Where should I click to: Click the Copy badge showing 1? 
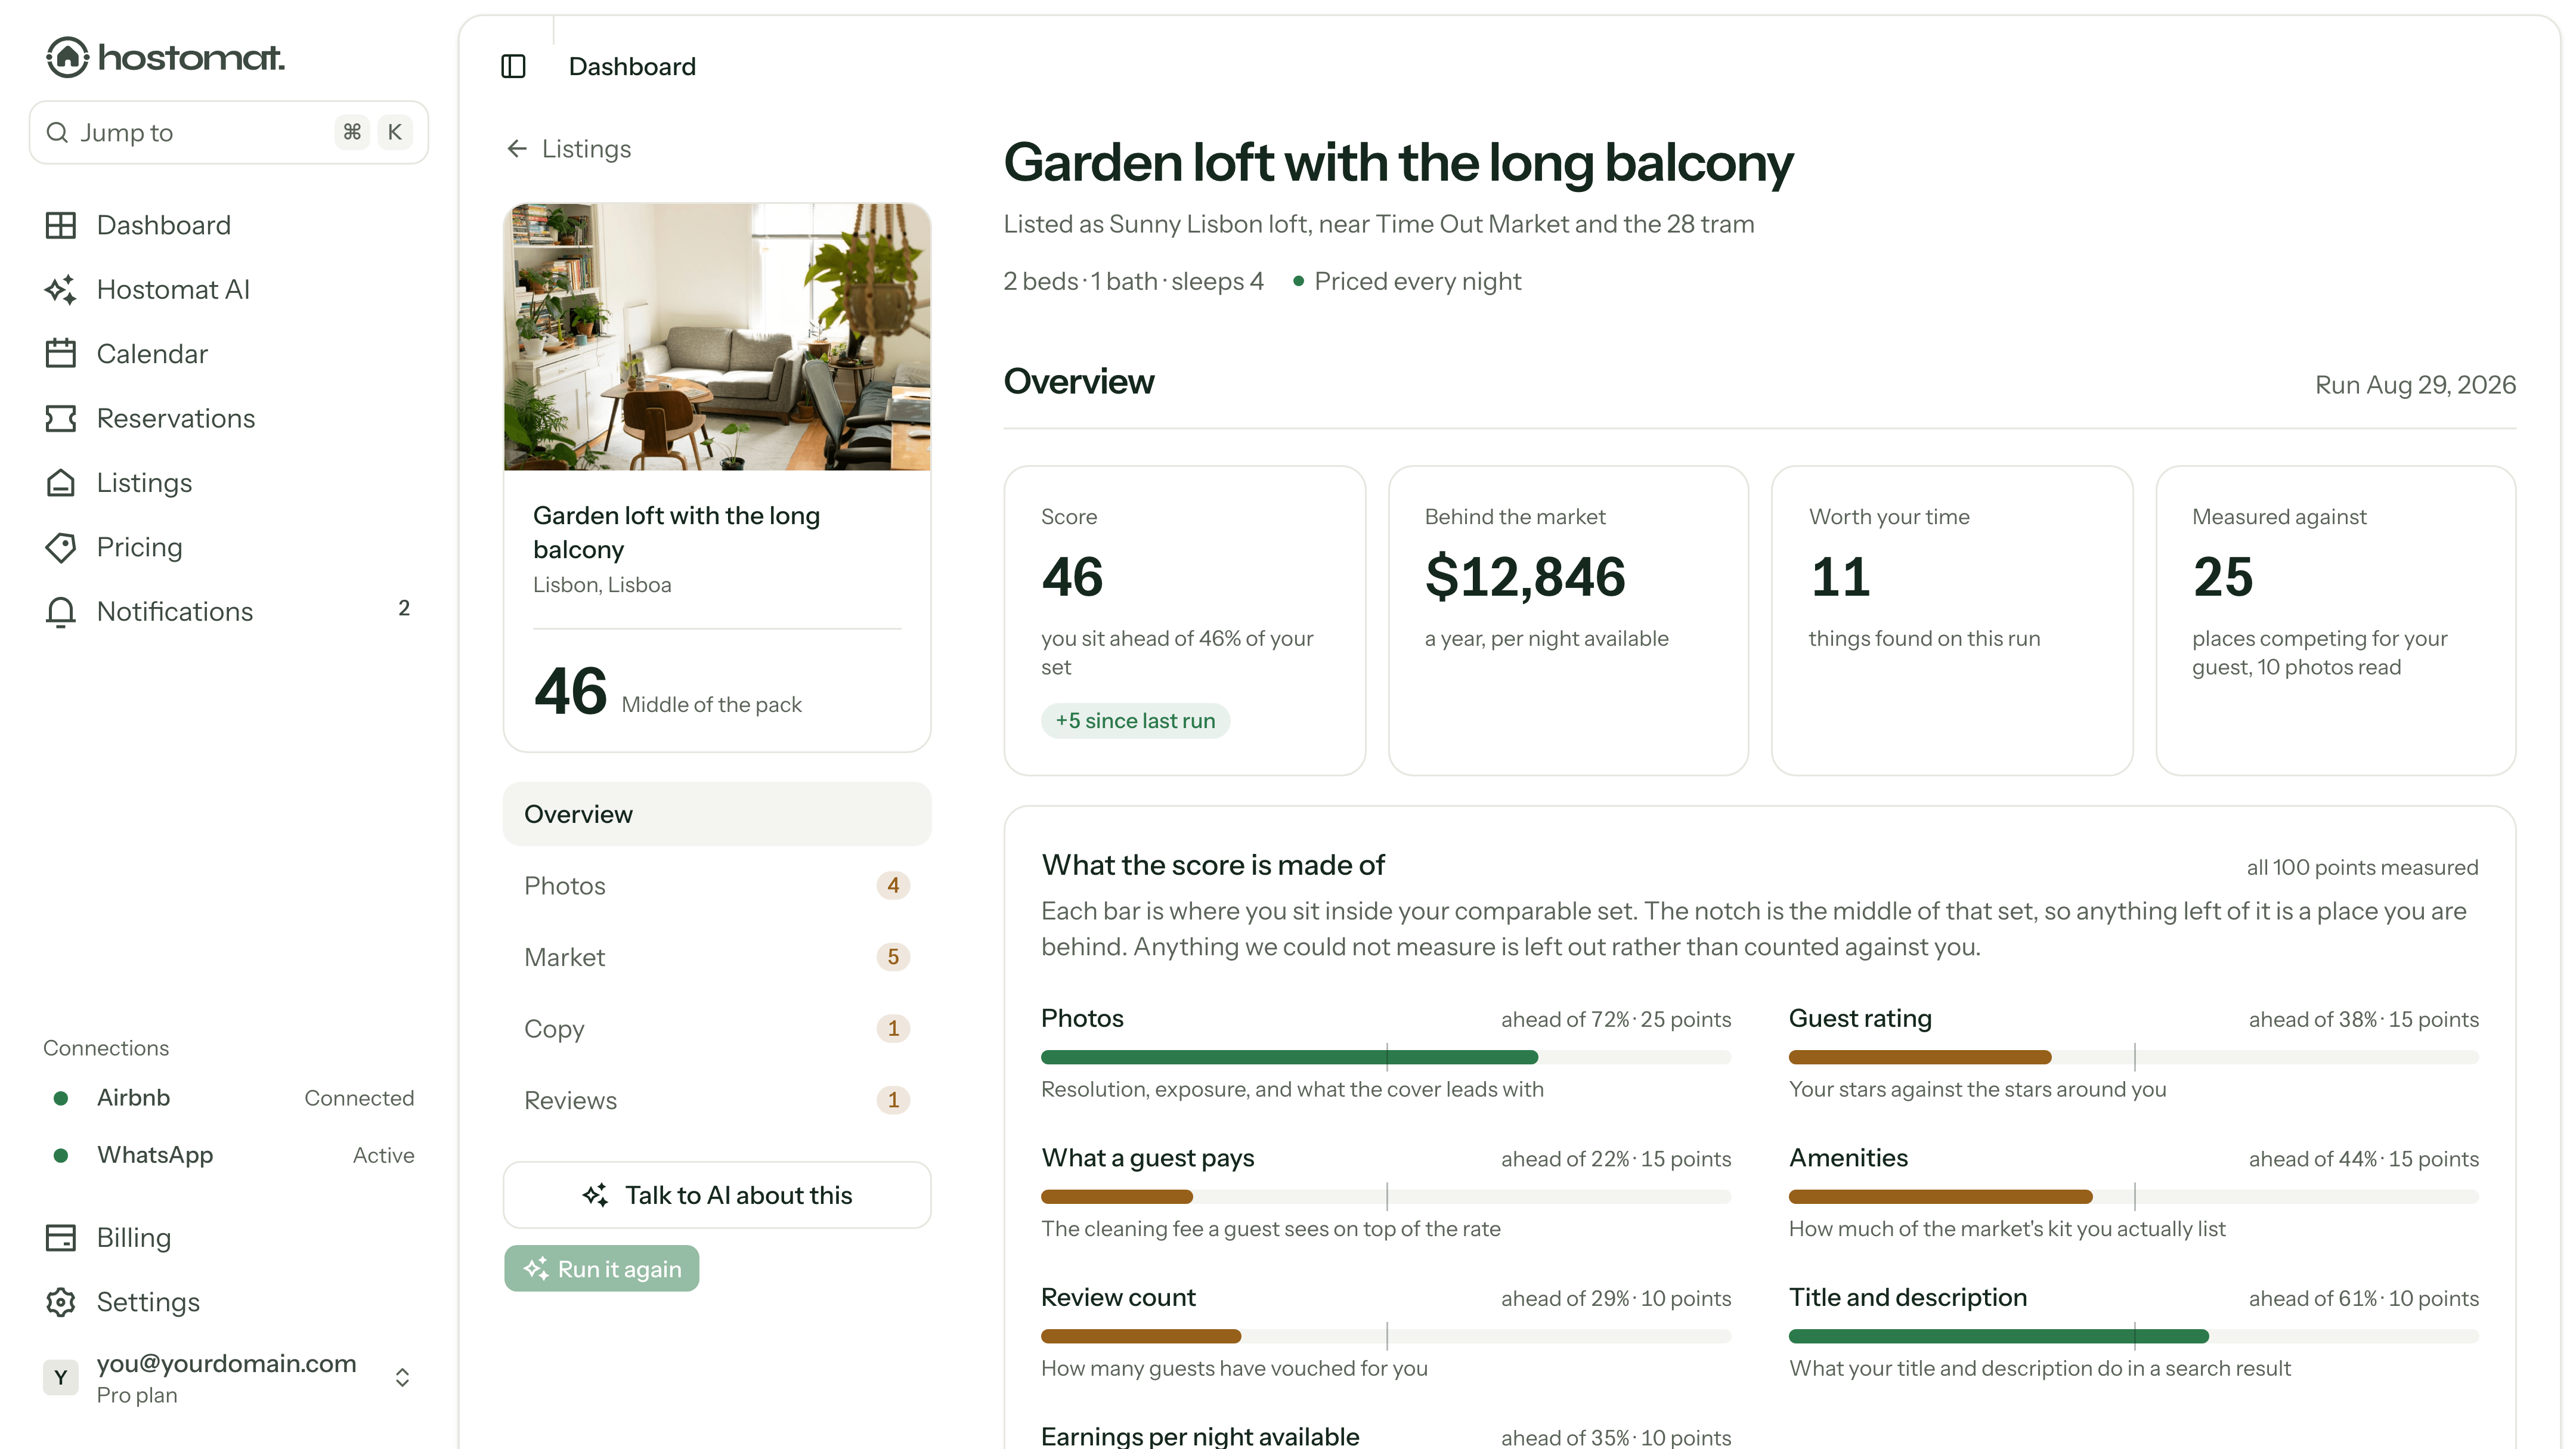(893, 1028)
